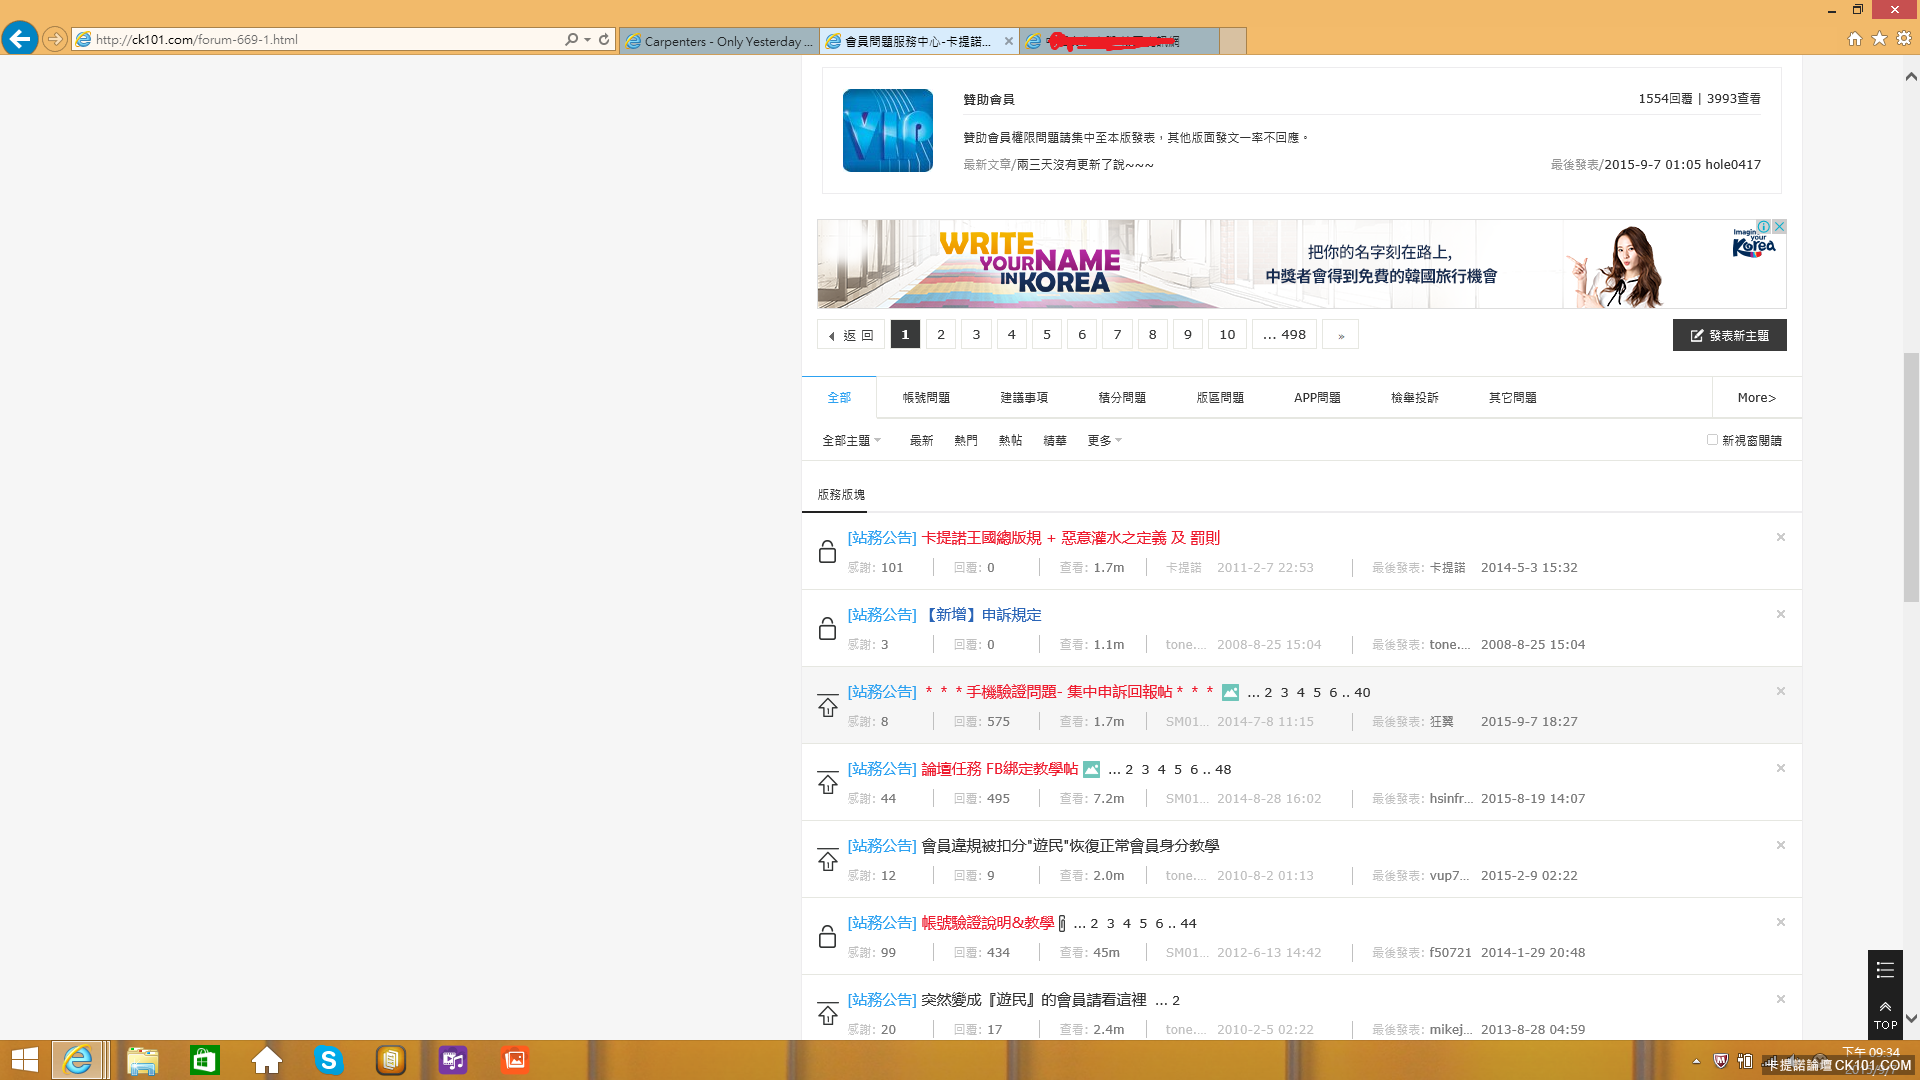Open thread 卡提諾王國總版規 + 惡意灌水之定義
Image resolution: width=1920 pixels, height=1080 pixels.
1070,538
